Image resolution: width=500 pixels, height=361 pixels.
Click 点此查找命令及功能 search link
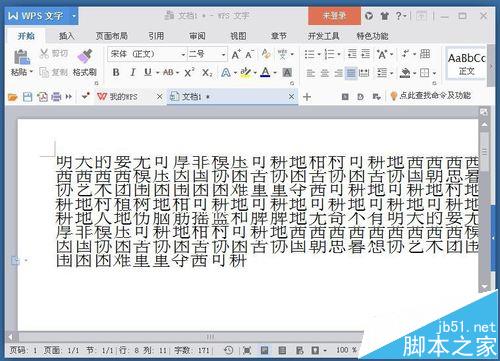[435, 96]
